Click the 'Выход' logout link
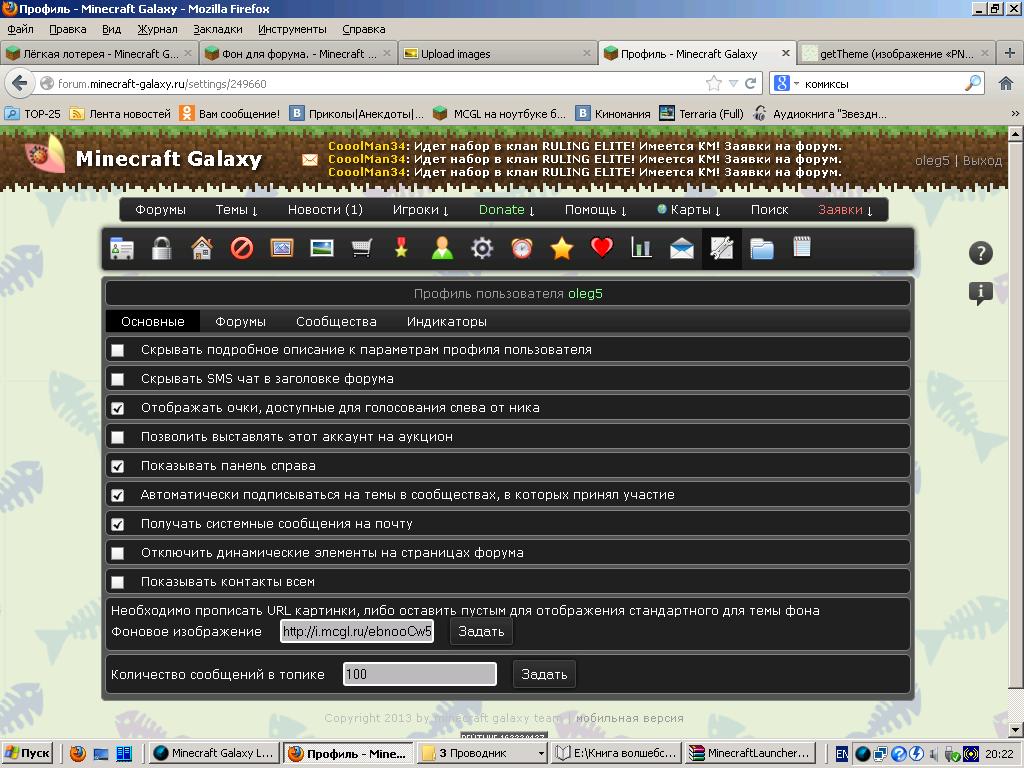This screenshot has height=768, width=1024. click(982, 160)
